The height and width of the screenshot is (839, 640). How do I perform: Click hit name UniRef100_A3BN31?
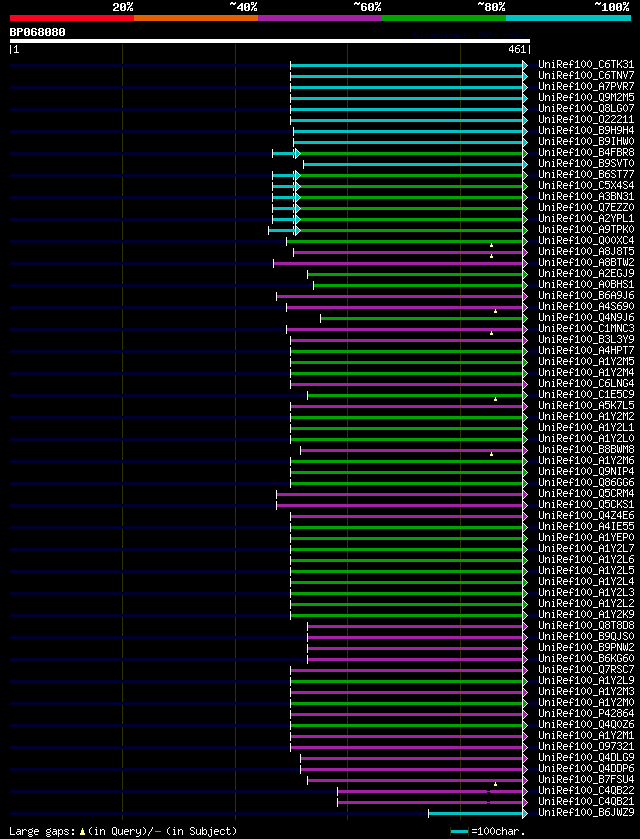(x=586, y=196)
